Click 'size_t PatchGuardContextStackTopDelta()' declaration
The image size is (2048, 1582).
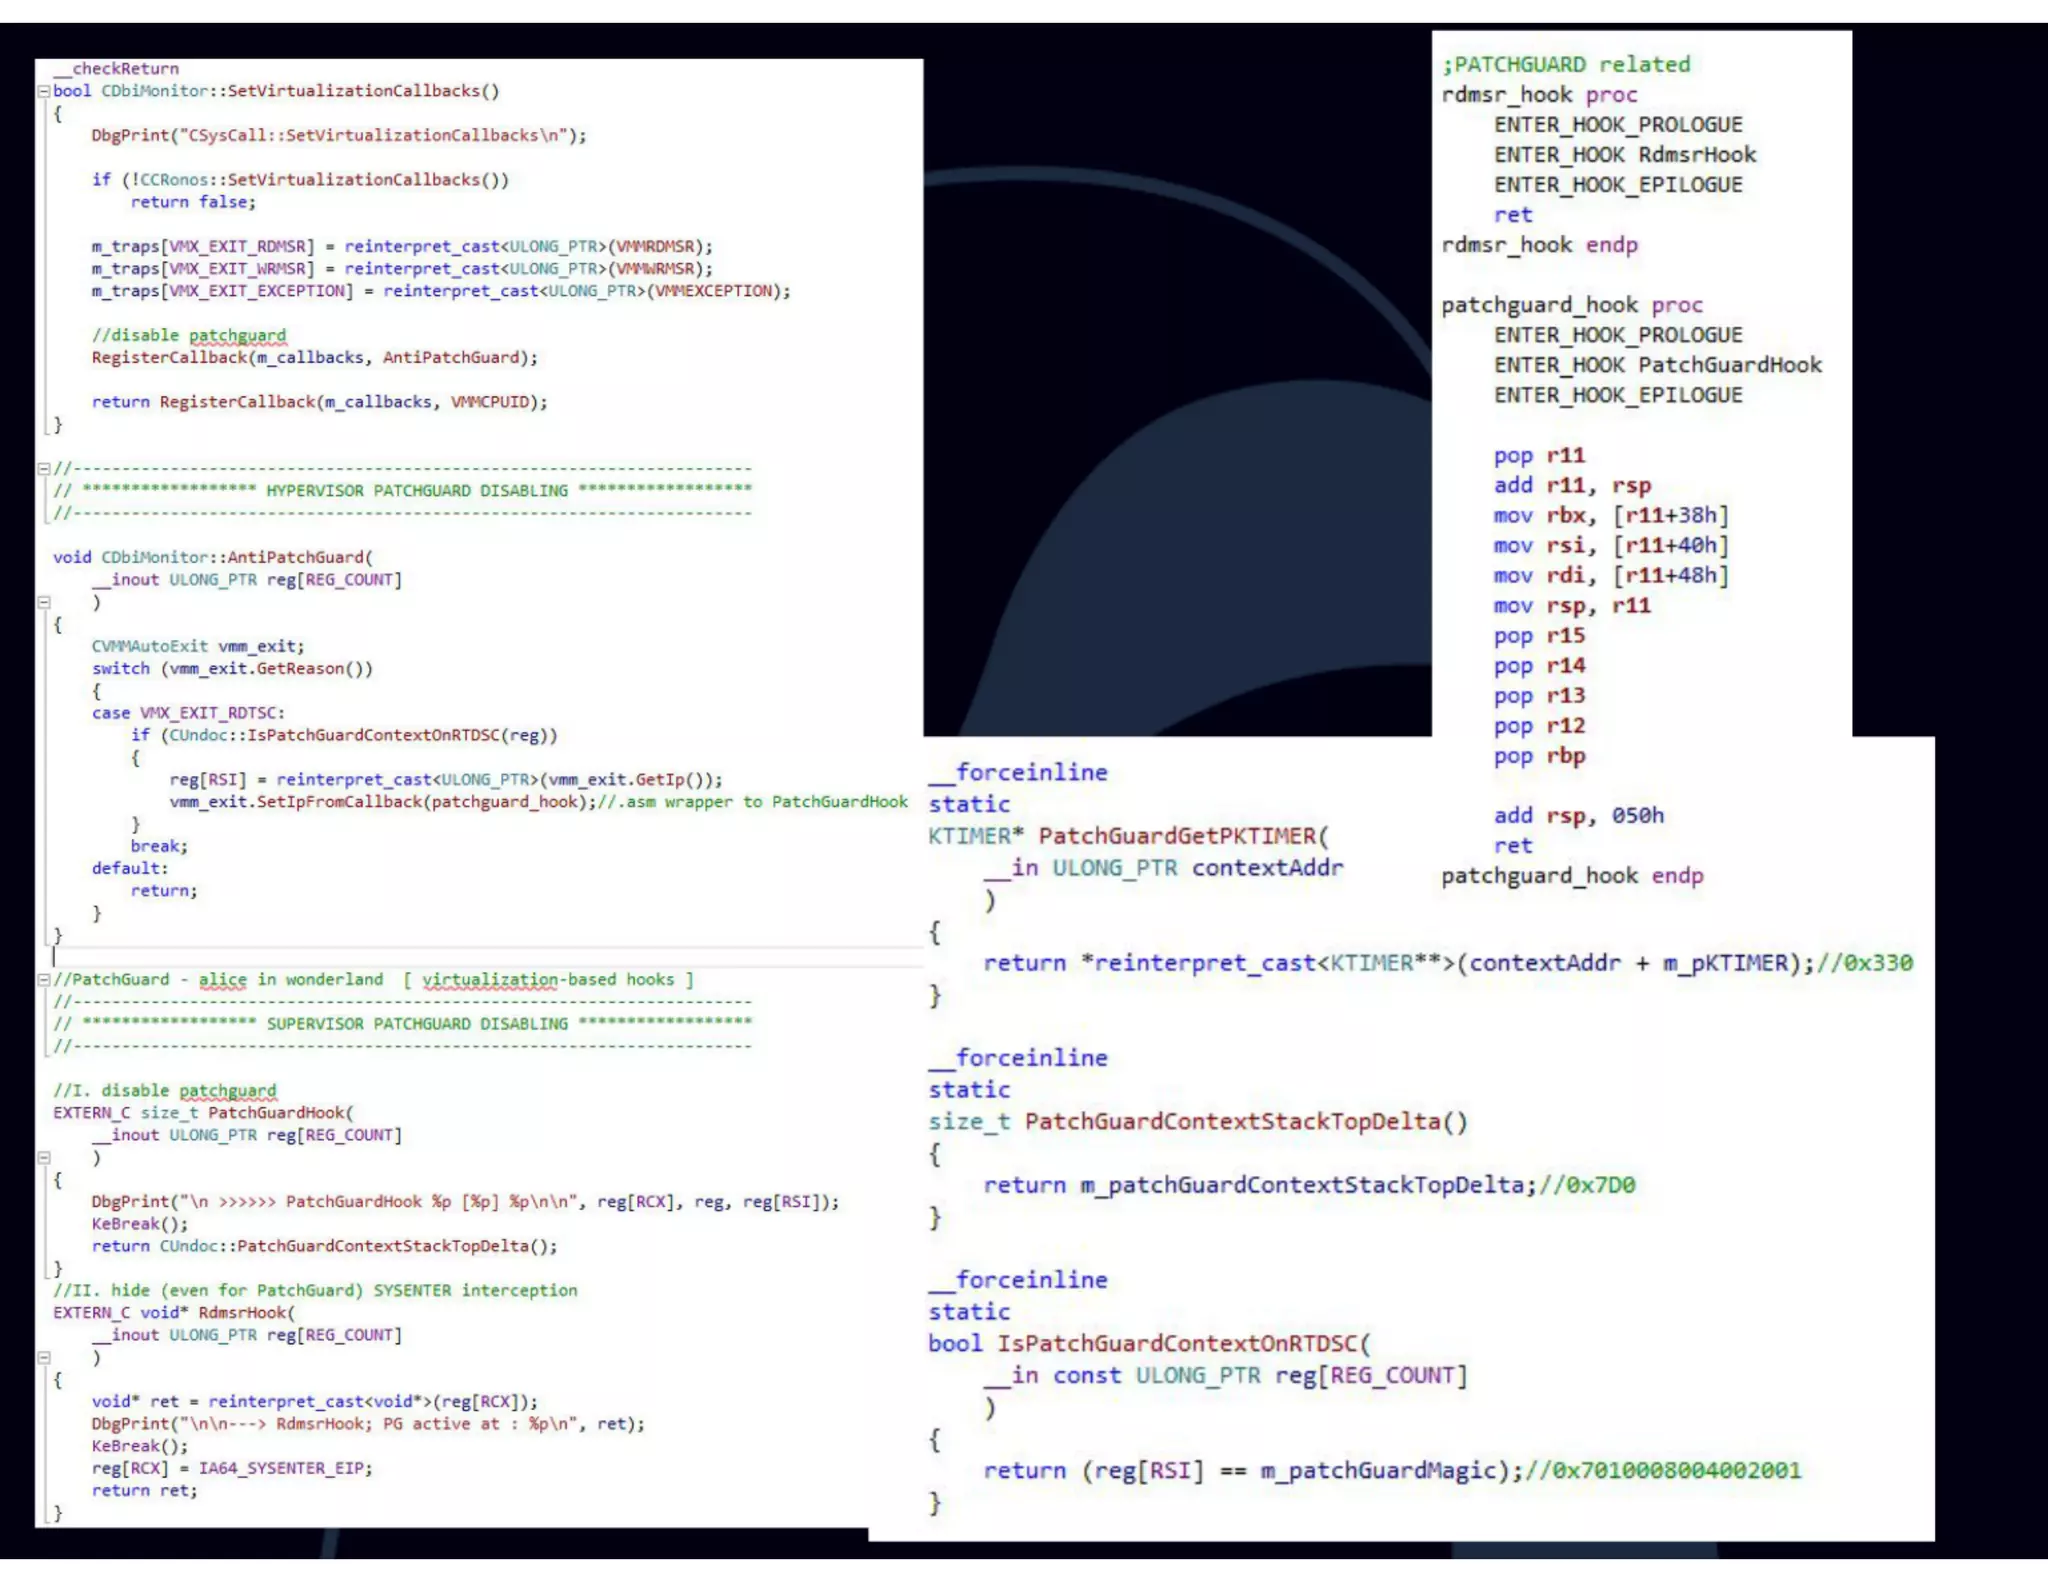[x=1198, y=1122]
